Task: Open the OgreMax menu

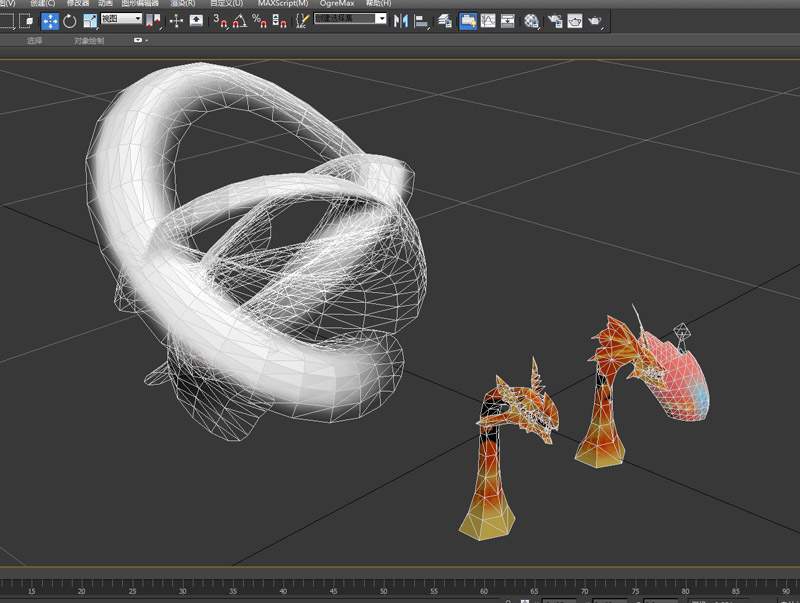Action: coord(337,4)
